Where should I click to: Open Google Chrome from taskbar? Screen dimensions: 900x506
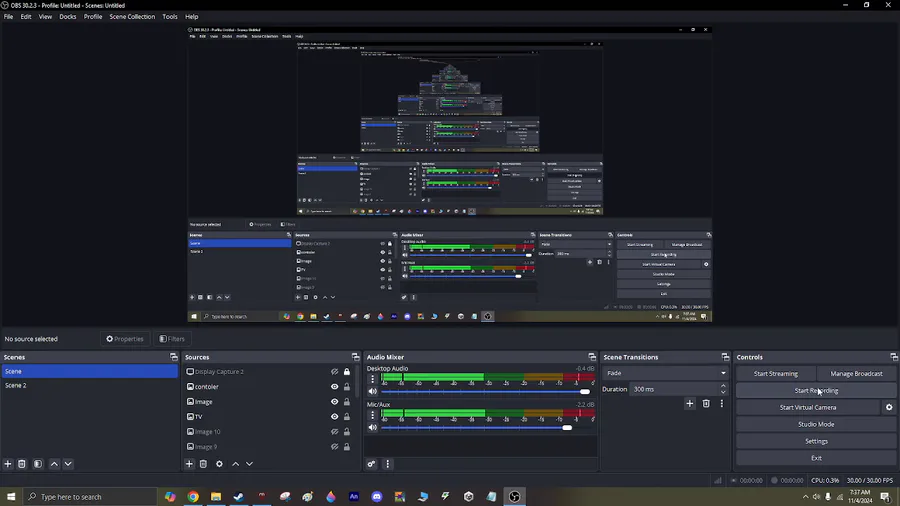tap(193, 497)
